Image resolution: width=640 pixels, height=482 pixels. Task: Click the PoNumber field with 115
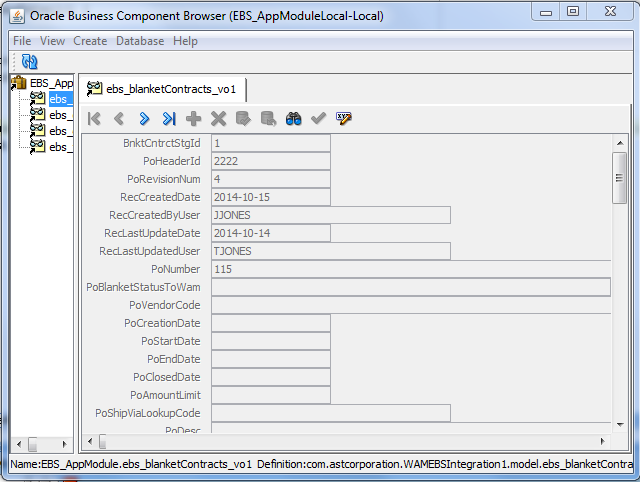coord(411,269)
